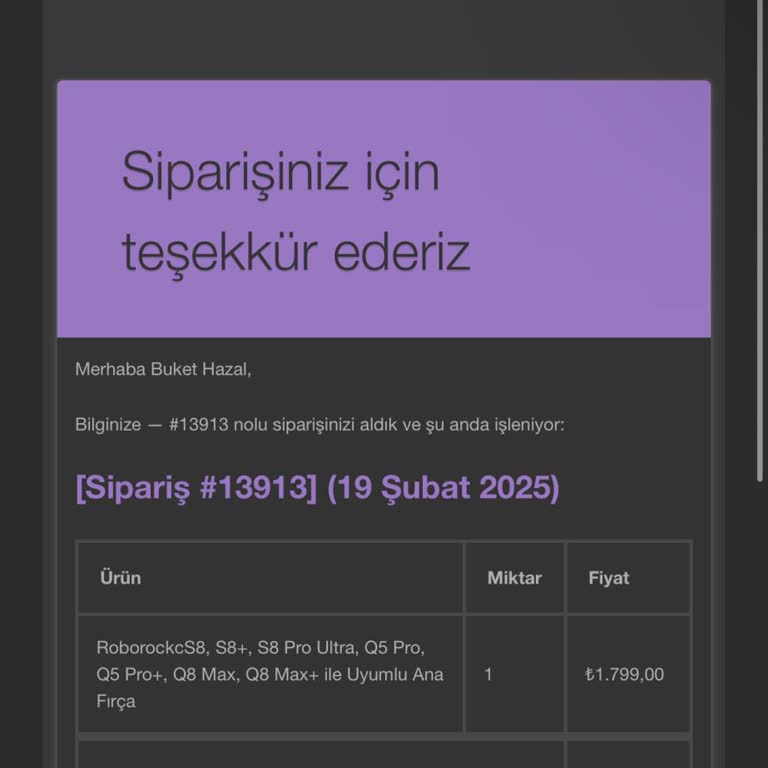Click the sentence mentioning order #13913 being processed

(319, 425)
